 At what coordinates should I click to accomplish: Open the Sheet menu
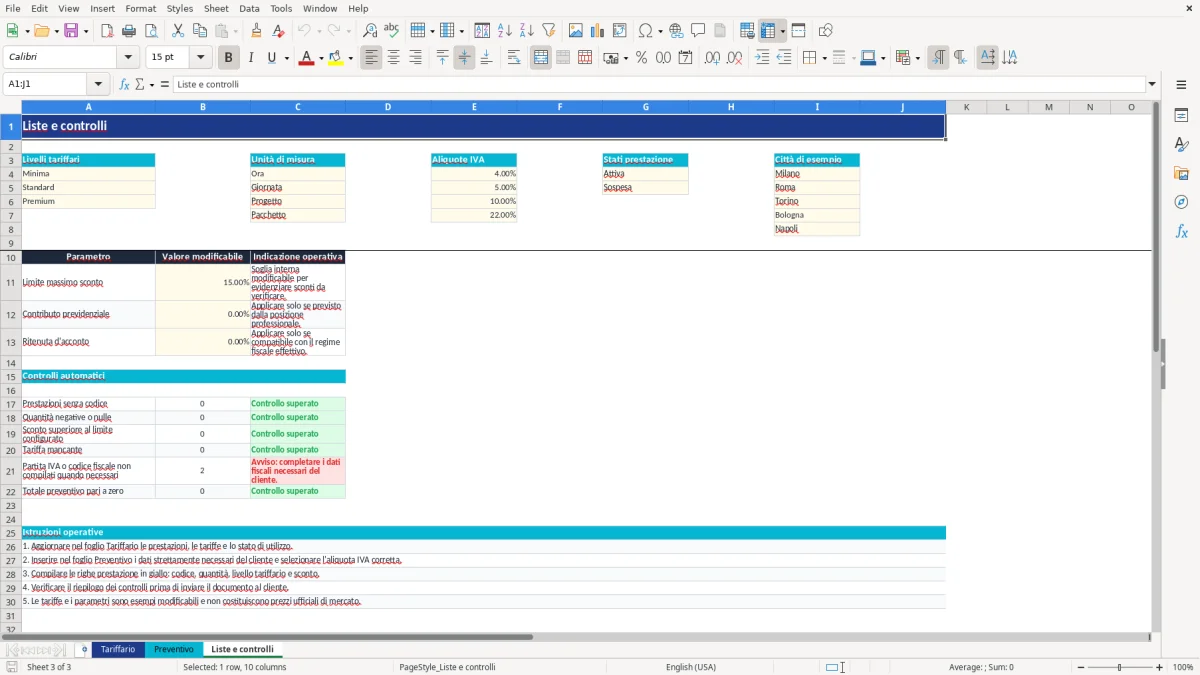coord(216,8)
